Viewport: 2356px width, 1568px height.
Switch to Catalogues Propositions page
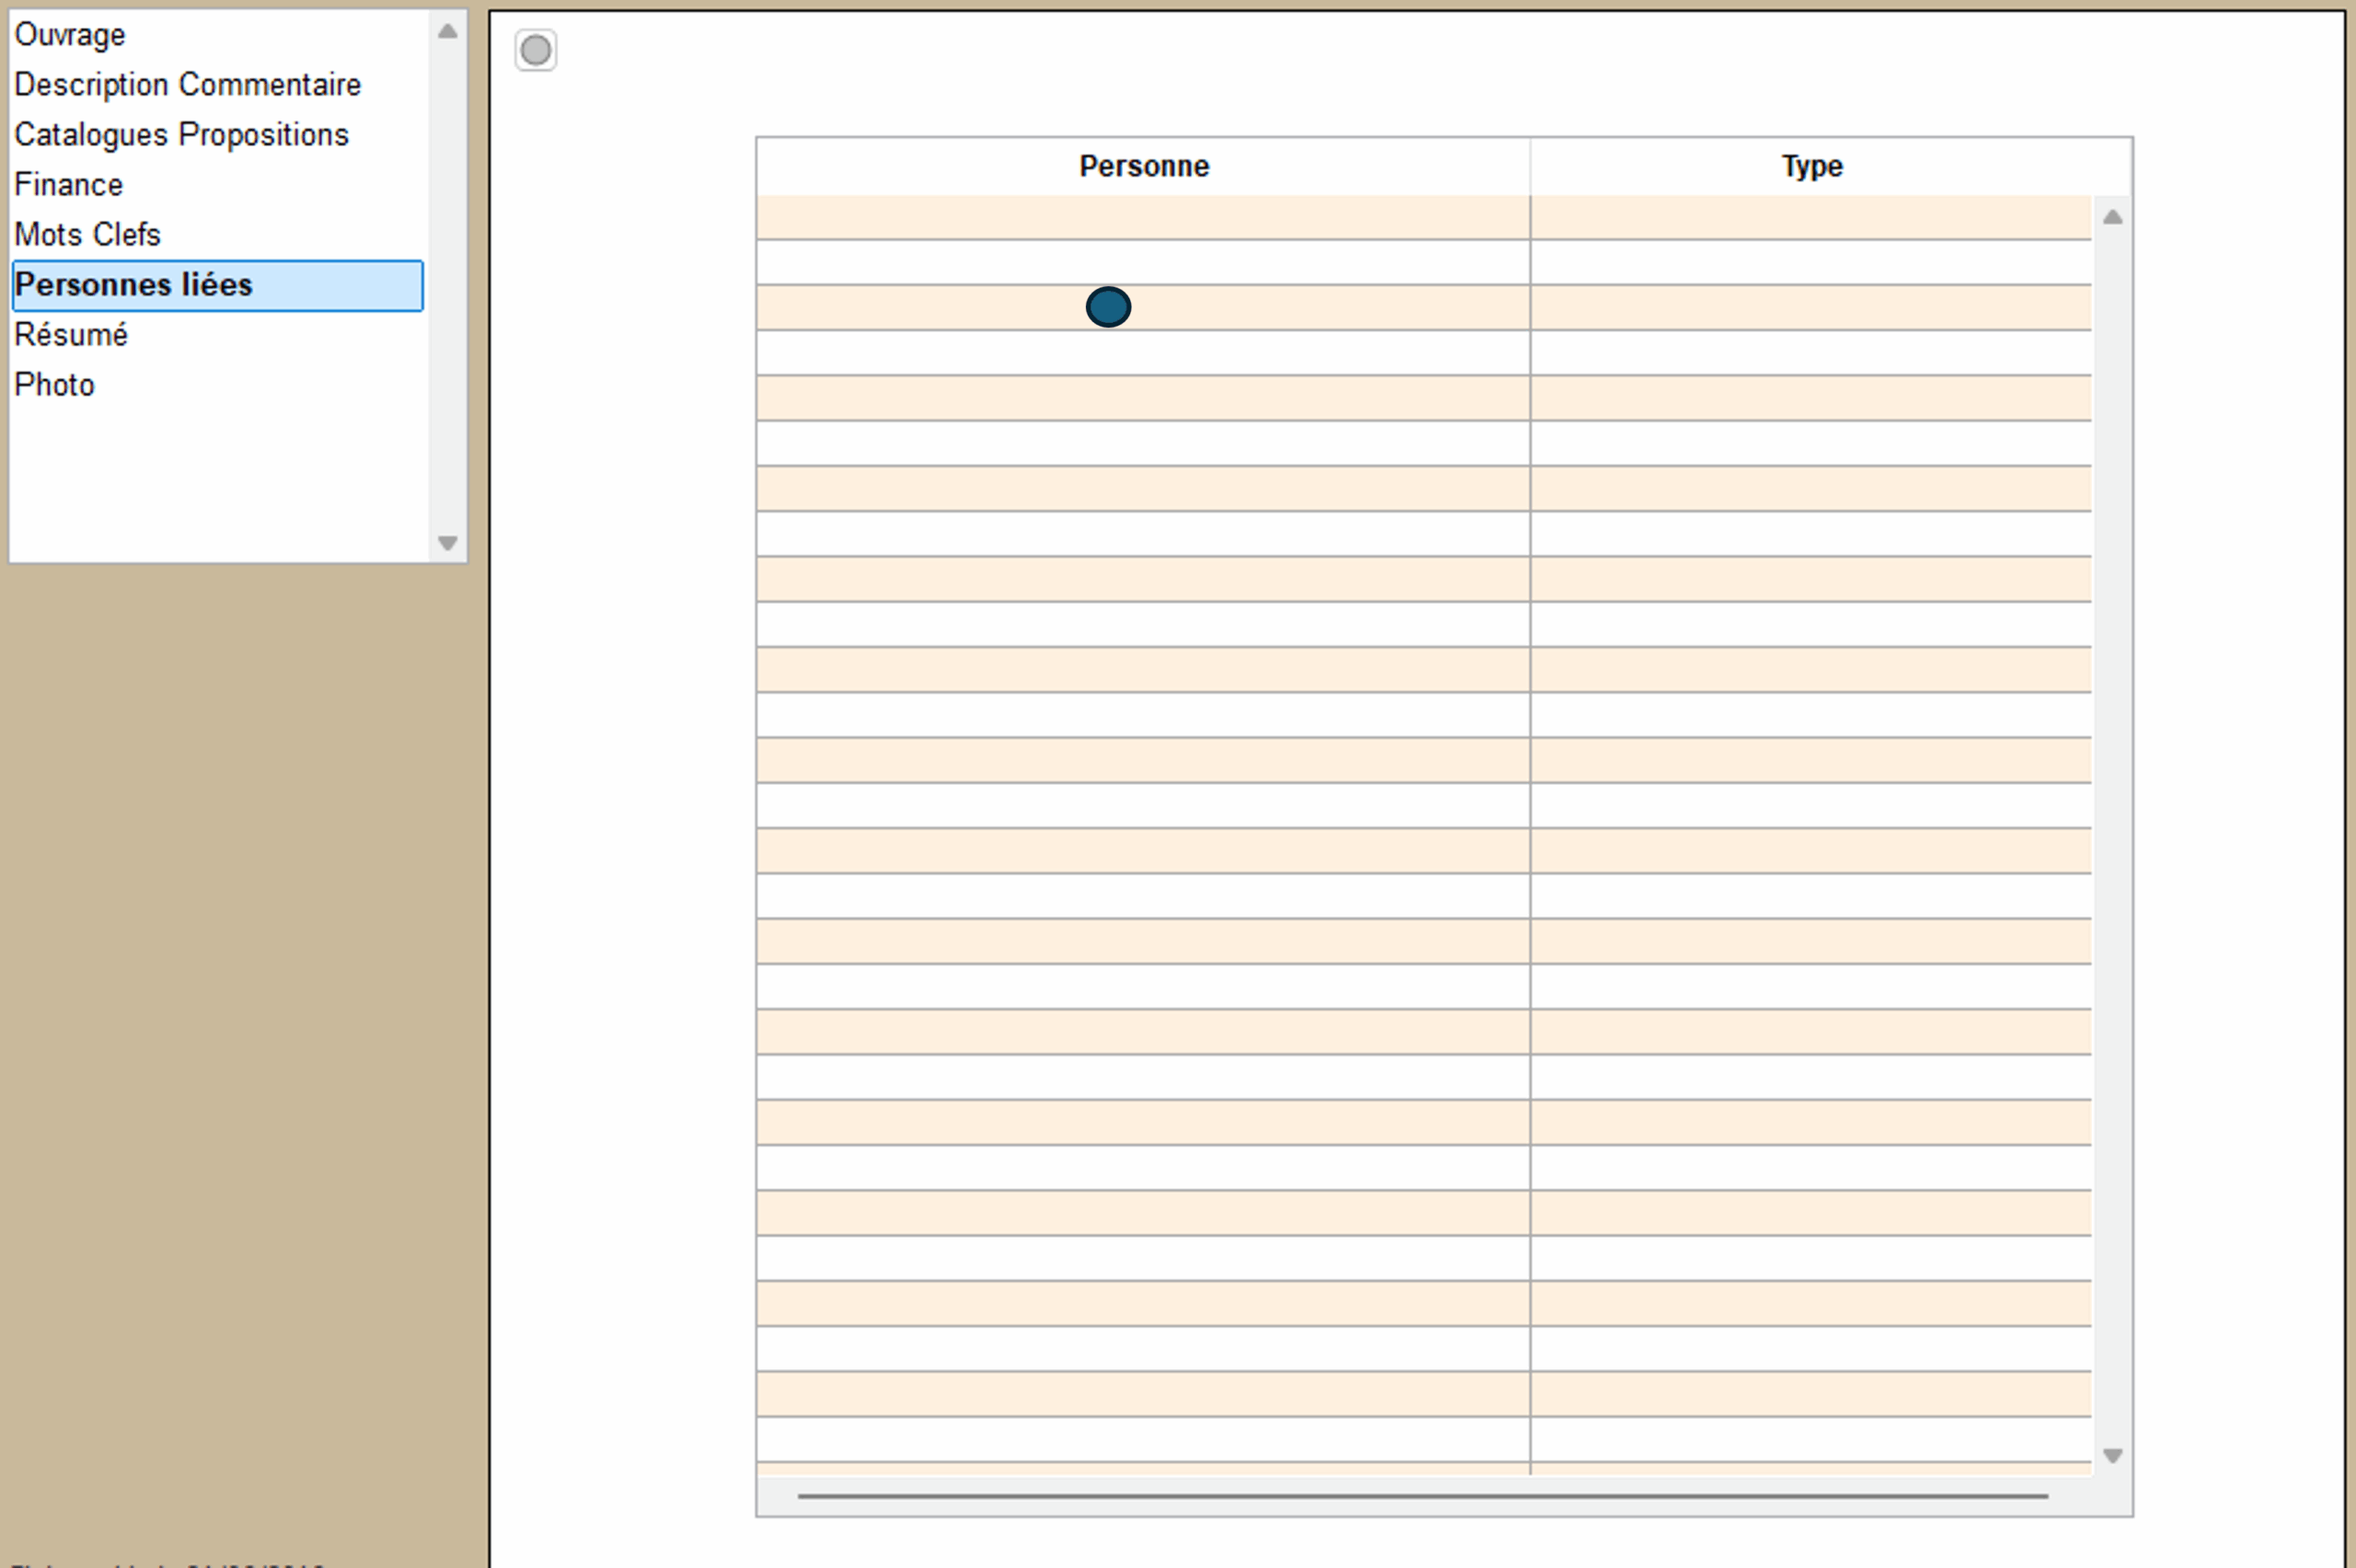[181, 135]
